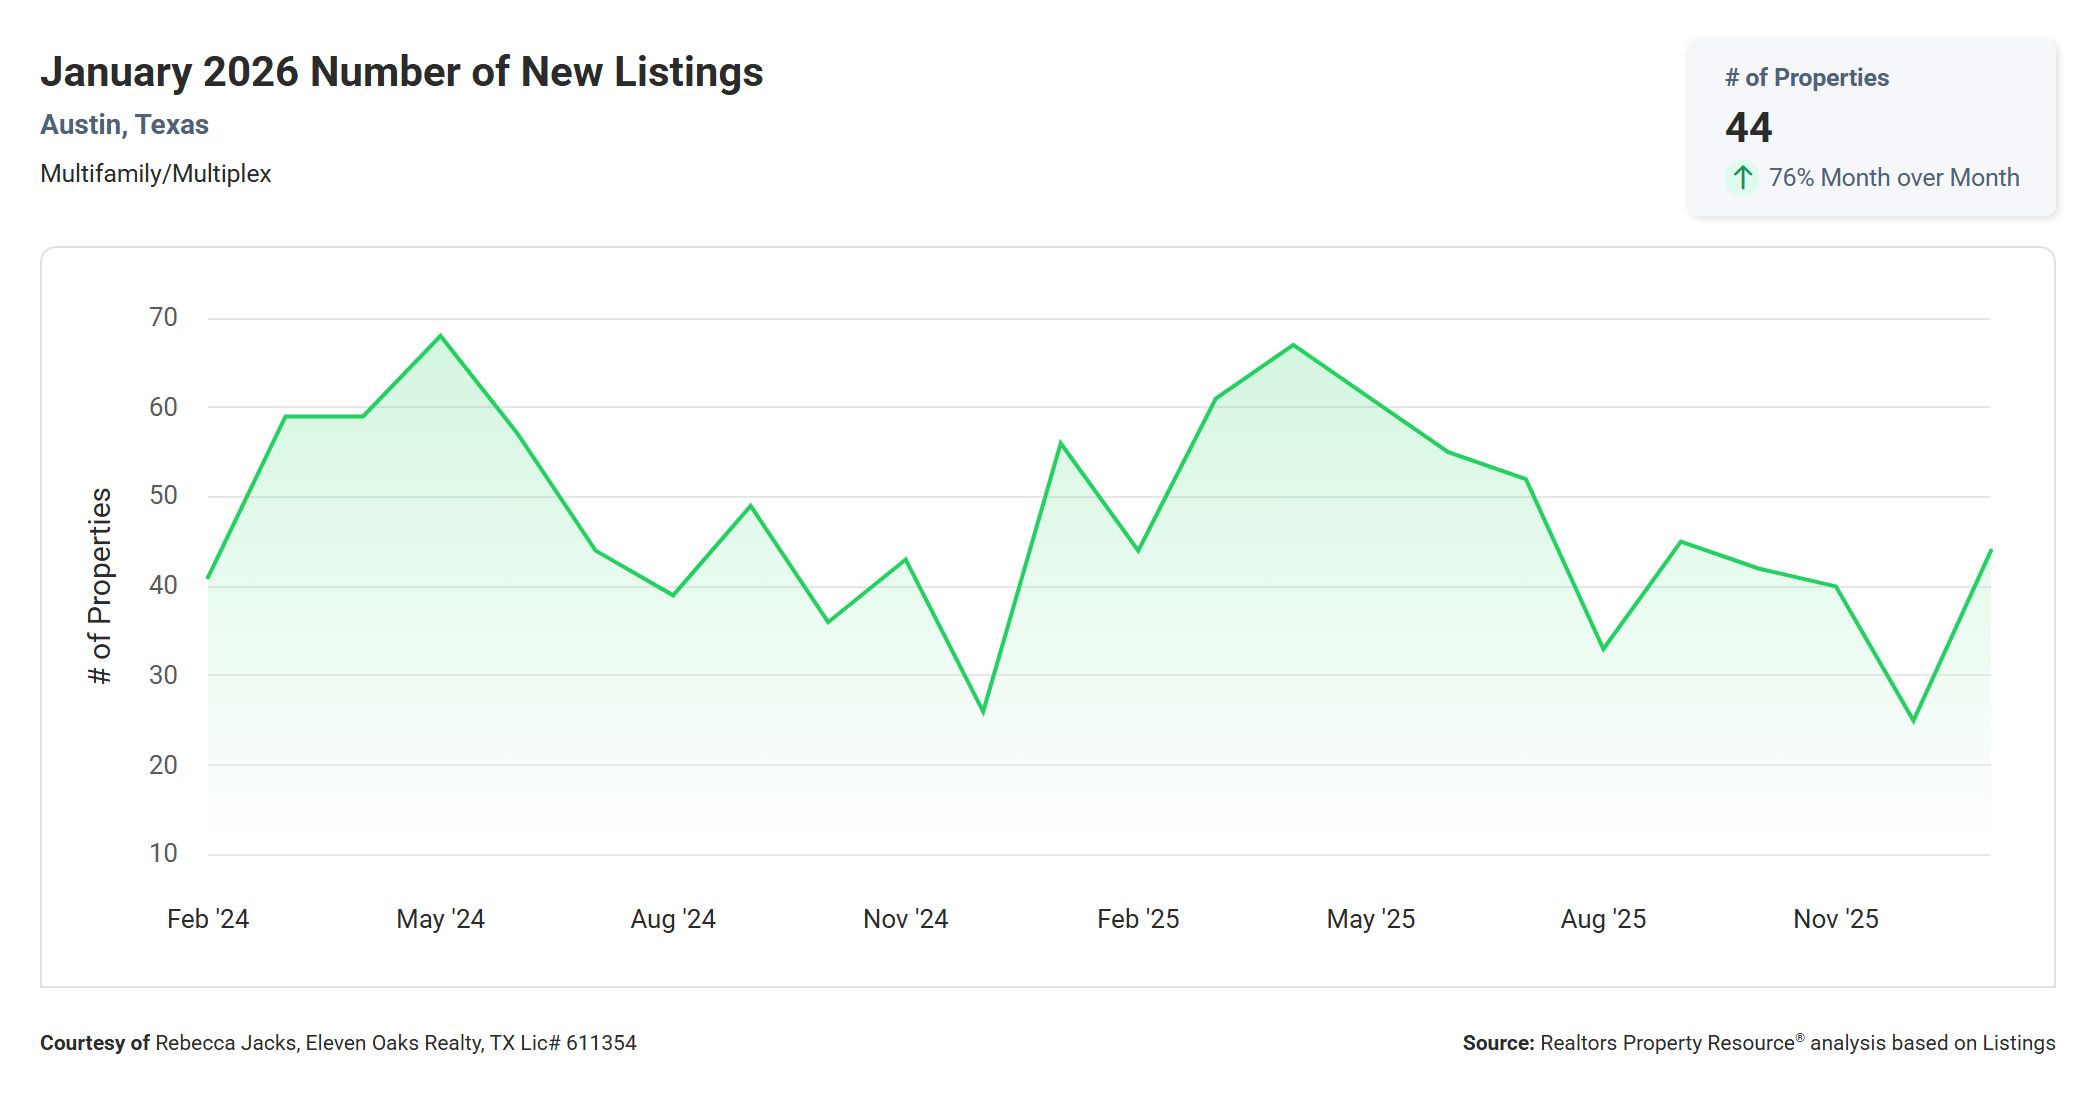The image size is (2096, 1100).
Task: Click the 'Austin, Texas' subtitle
Action: [124, 125]
